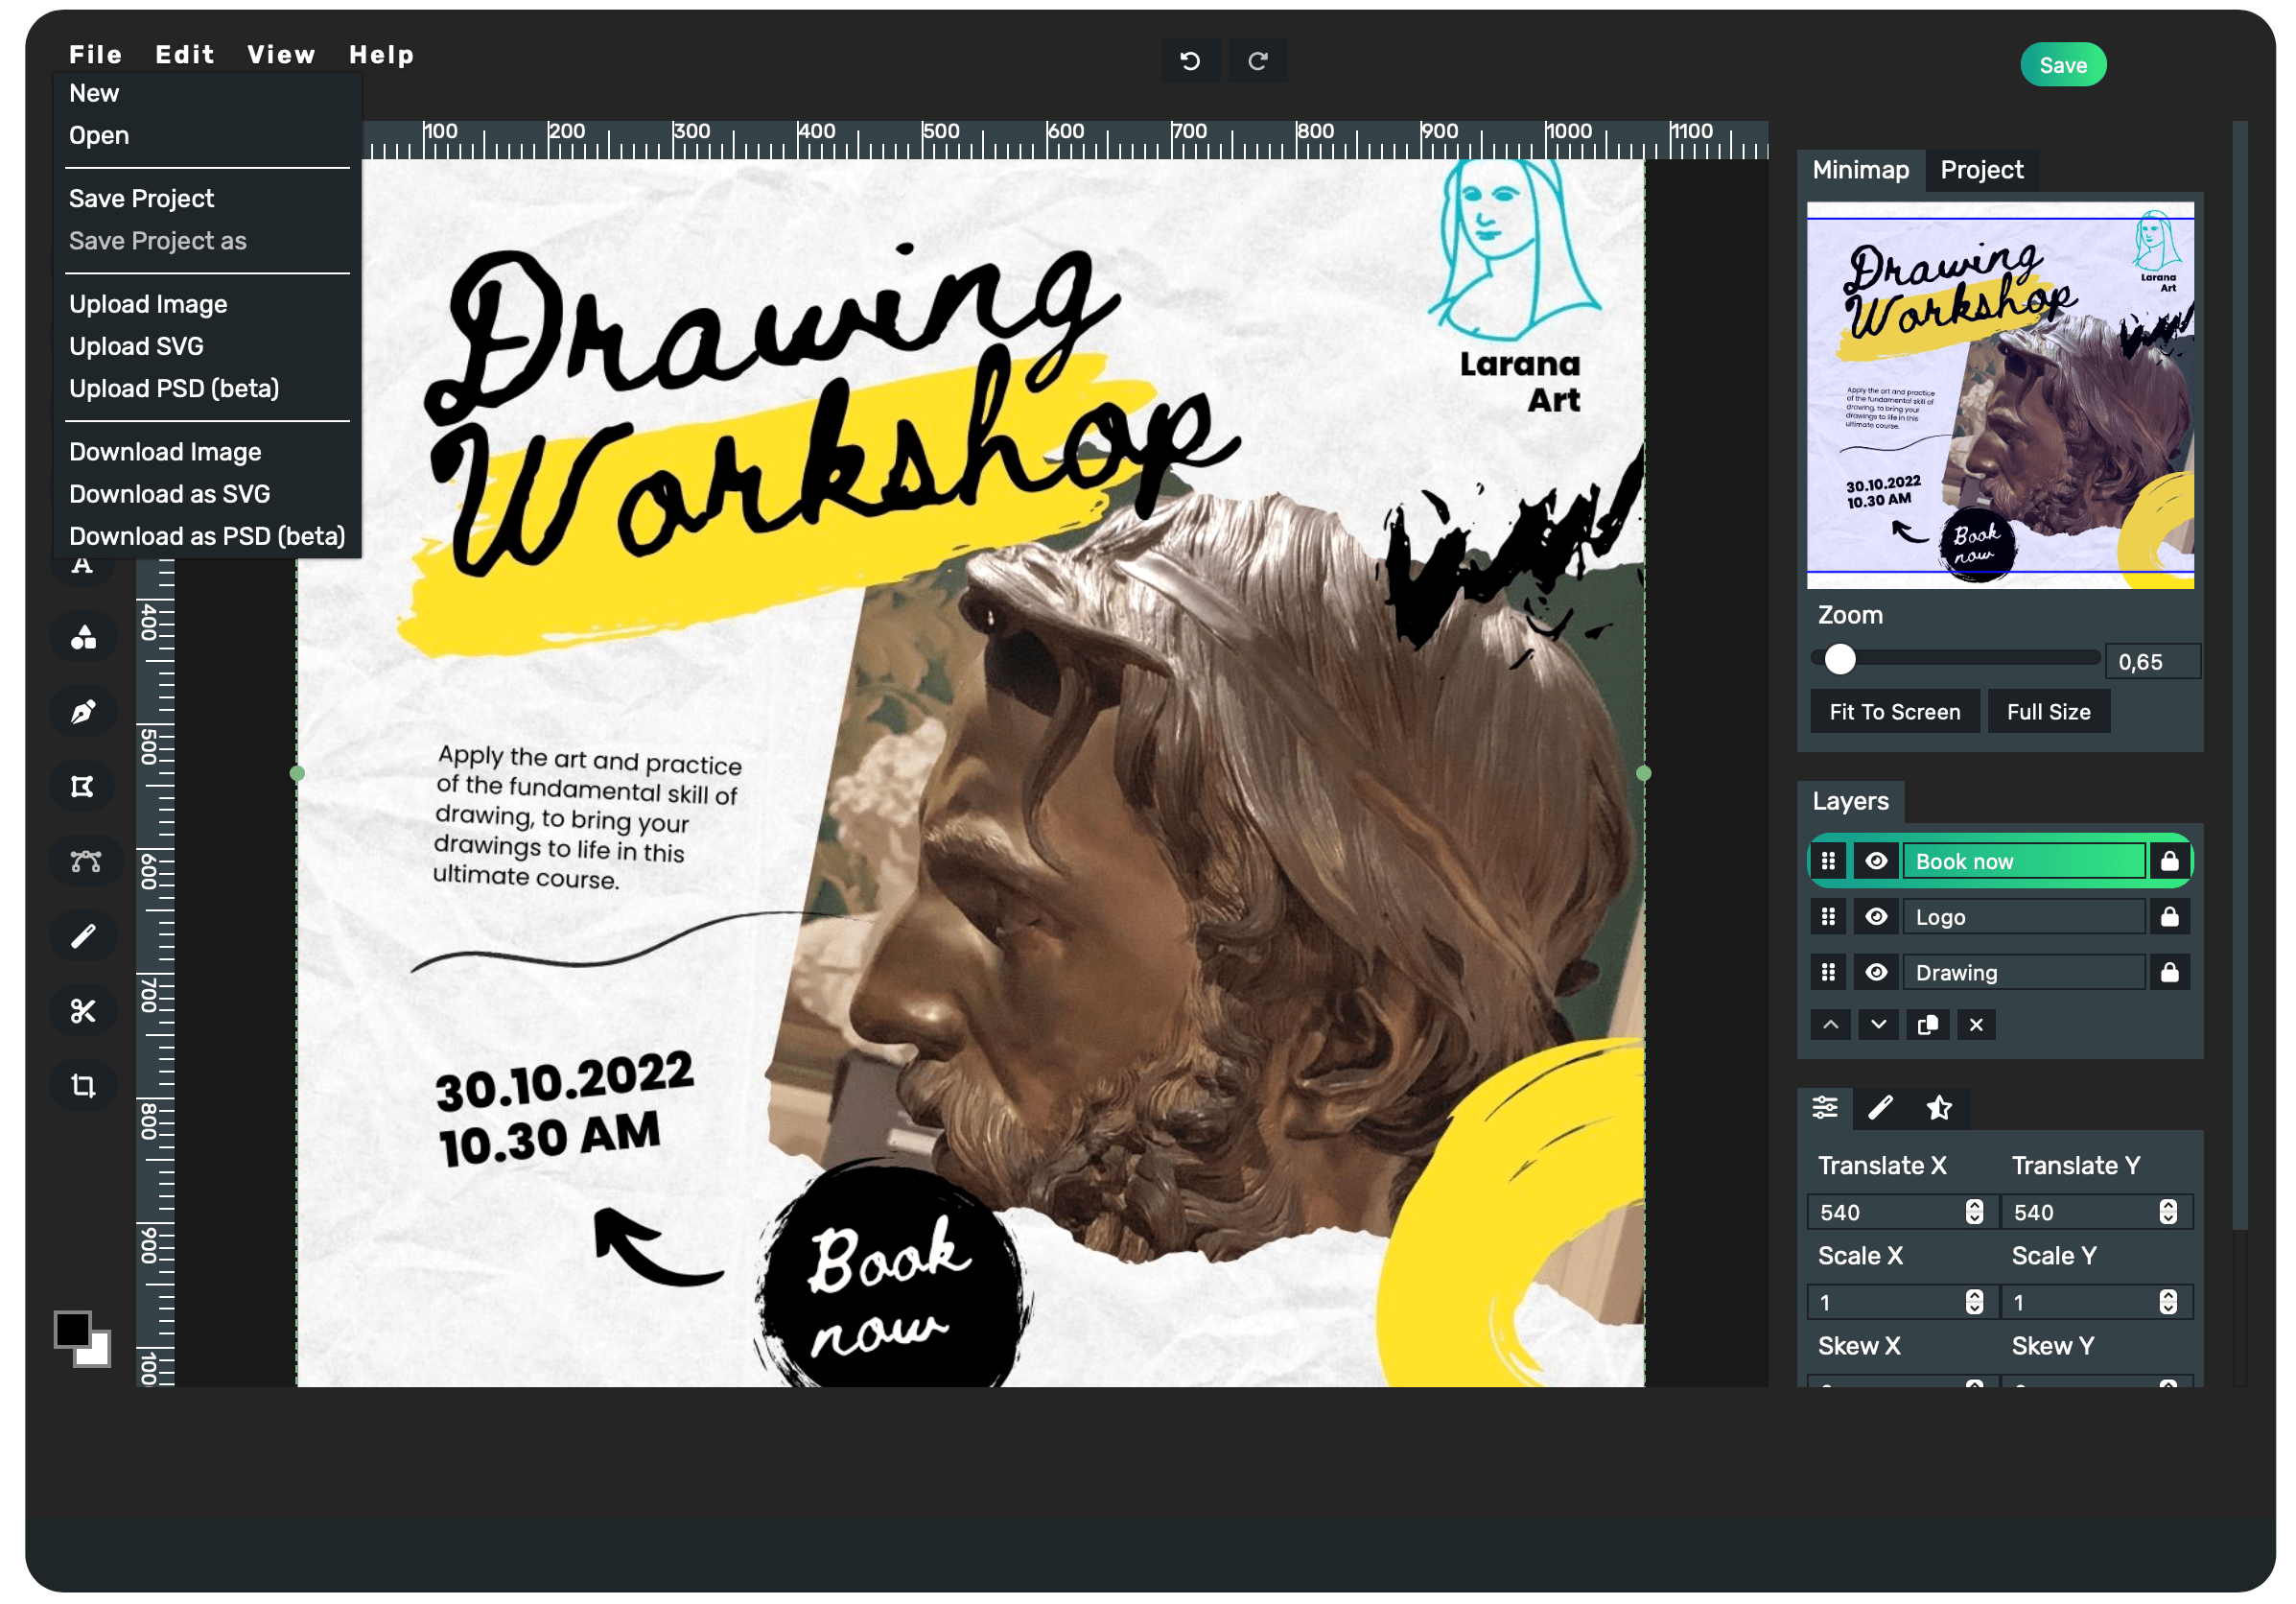Toggle visibility of the Drawing layer
2296x1604 pixels.
click(x=1876, y=973)
